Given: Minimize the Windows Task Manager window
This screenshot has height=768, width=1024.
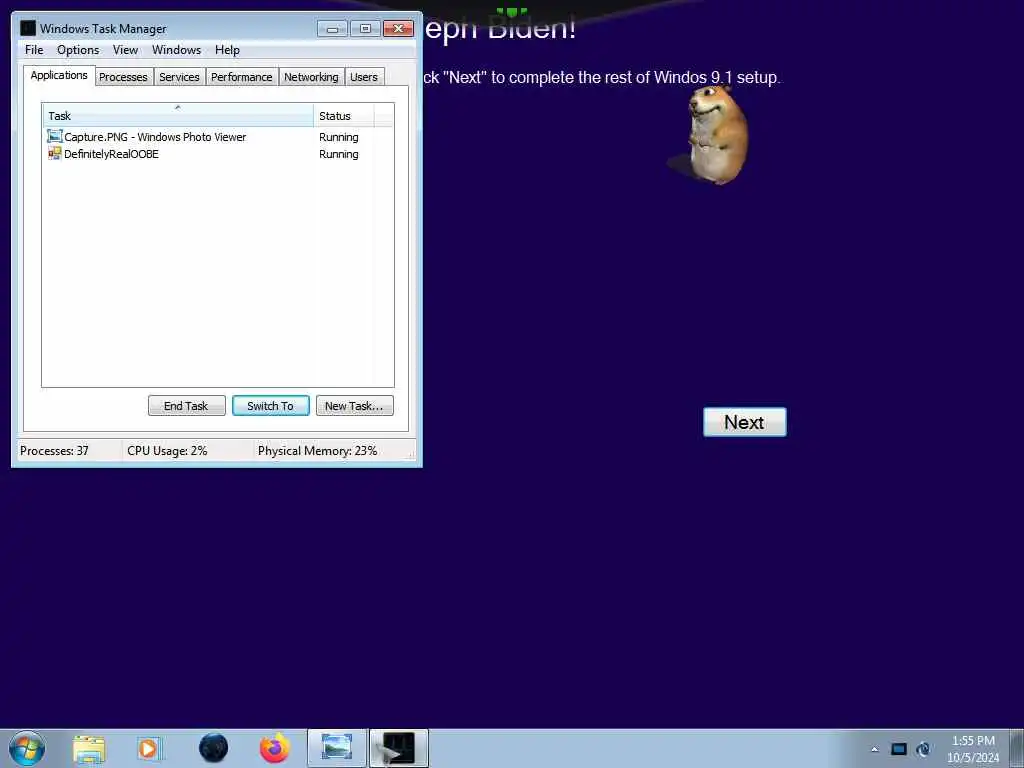Looking at the screenshot, I should point(332,29).
